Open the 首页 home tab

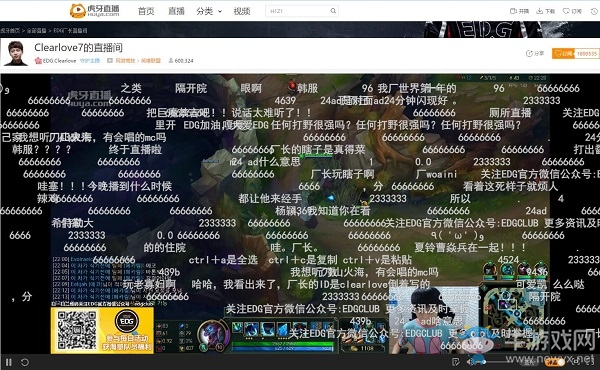[x=146, y=11]
